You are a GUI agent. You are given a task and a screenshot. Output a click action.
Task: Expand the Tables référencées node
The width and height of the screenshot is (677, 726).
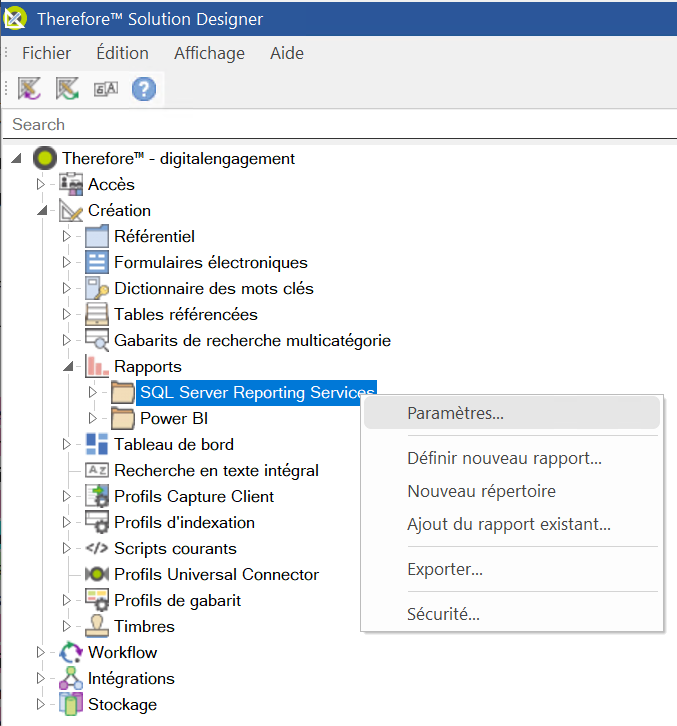67,314
